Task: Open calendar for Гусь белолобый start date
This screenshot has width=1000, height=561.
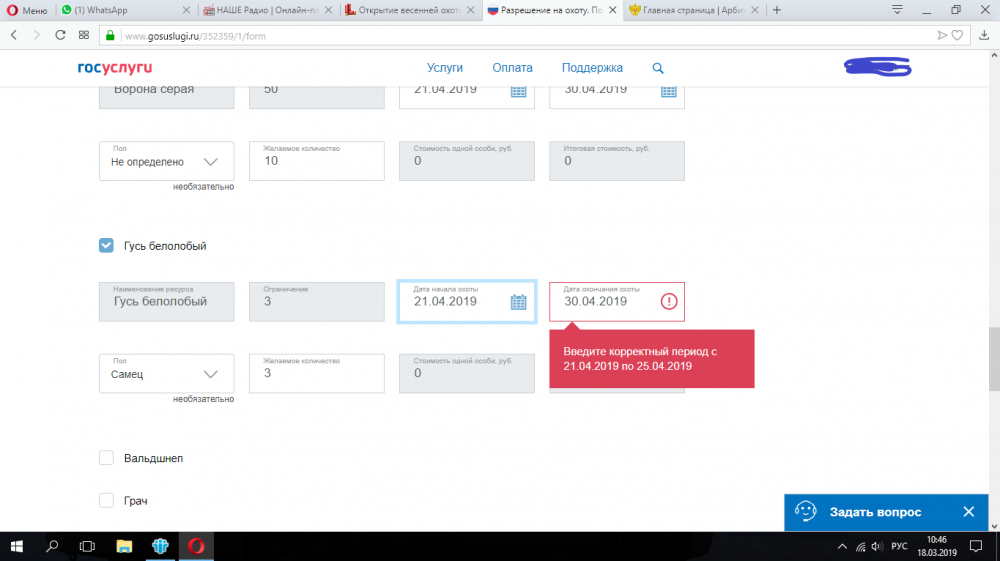Action: [x=518, y=302]
